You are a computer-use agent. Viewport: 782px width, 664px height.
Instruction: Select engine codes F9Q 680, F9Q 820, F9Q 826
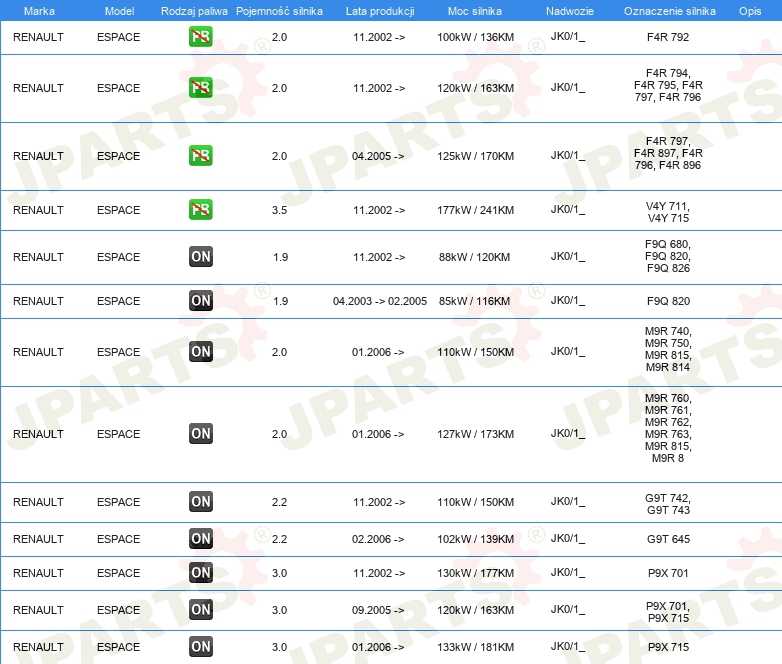(668, 256)
